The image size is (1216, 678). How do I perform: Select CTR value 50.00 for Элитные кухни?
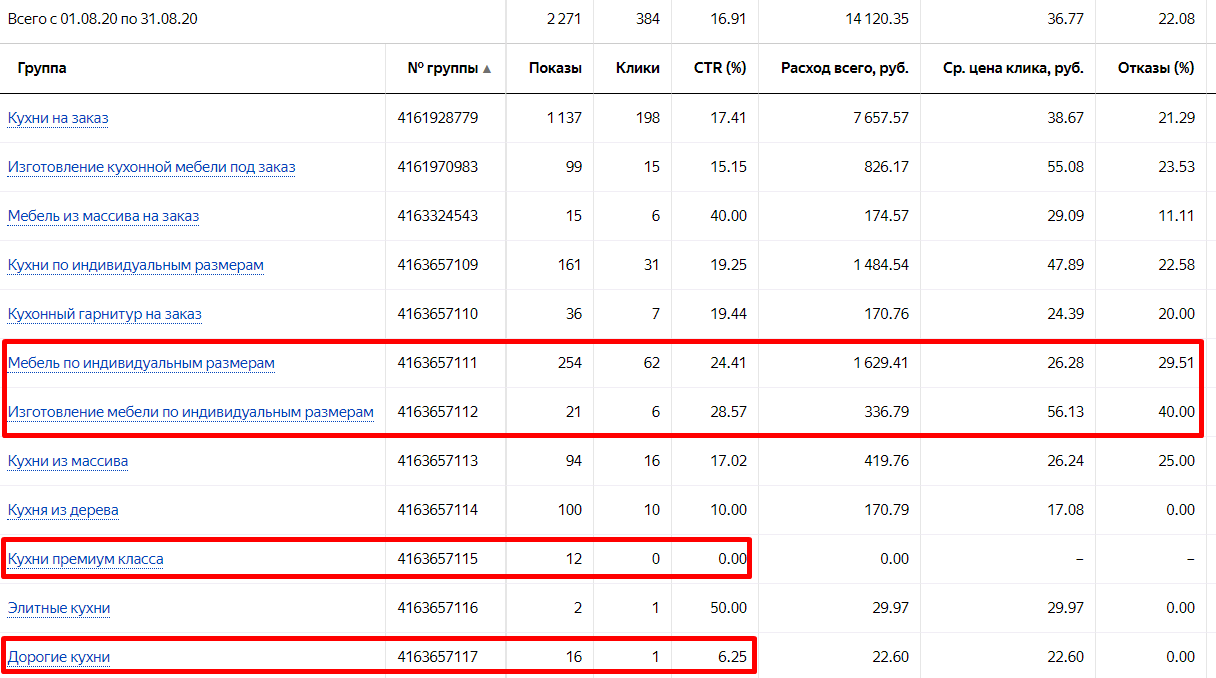click(728, 608)
